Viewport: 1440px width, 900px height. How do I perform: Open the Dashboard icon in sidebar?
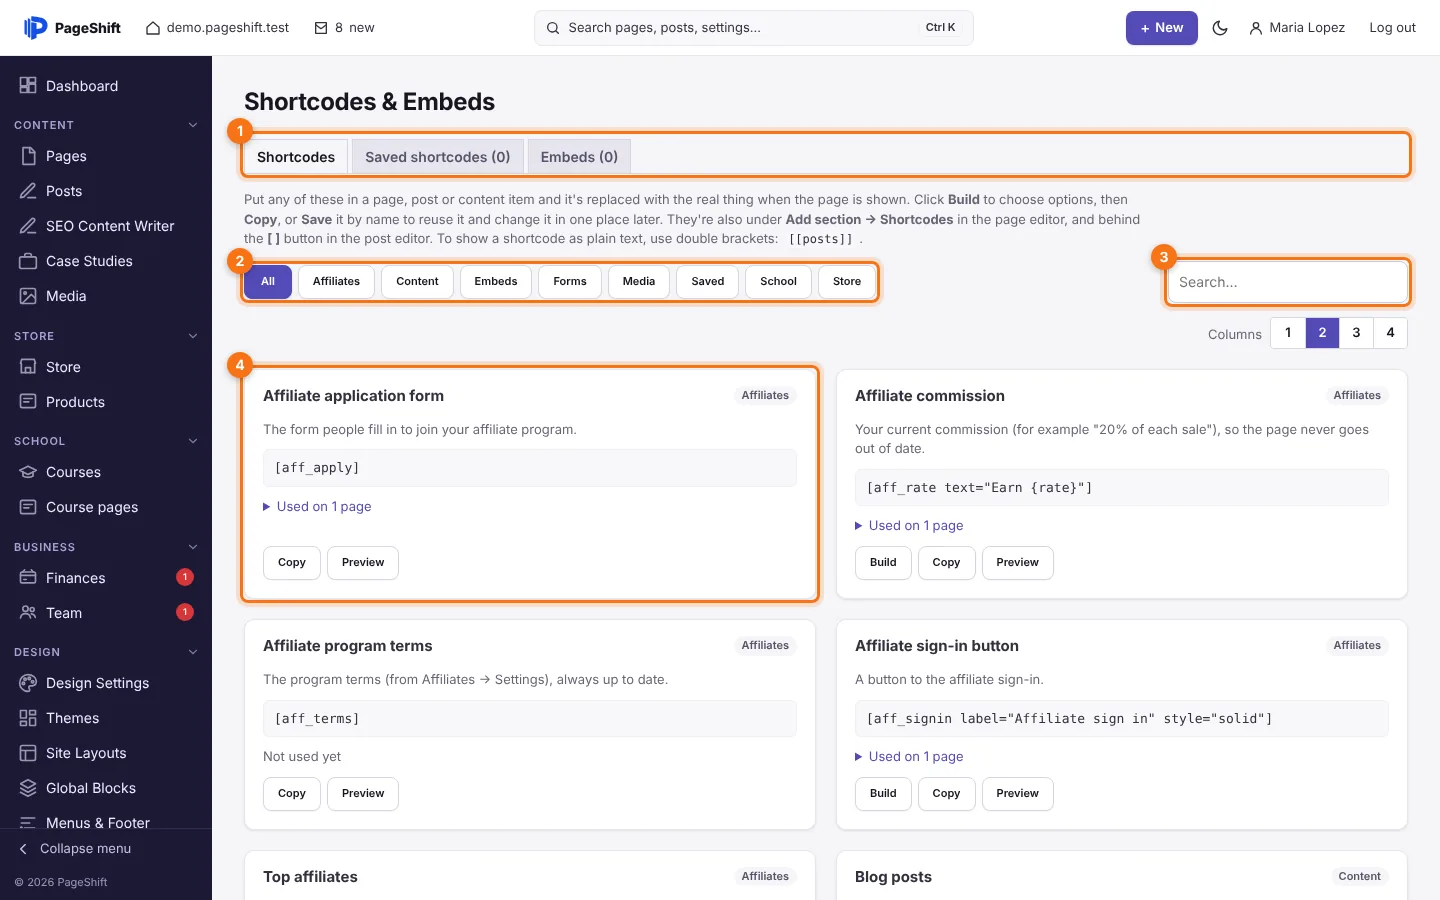(28, 86)
